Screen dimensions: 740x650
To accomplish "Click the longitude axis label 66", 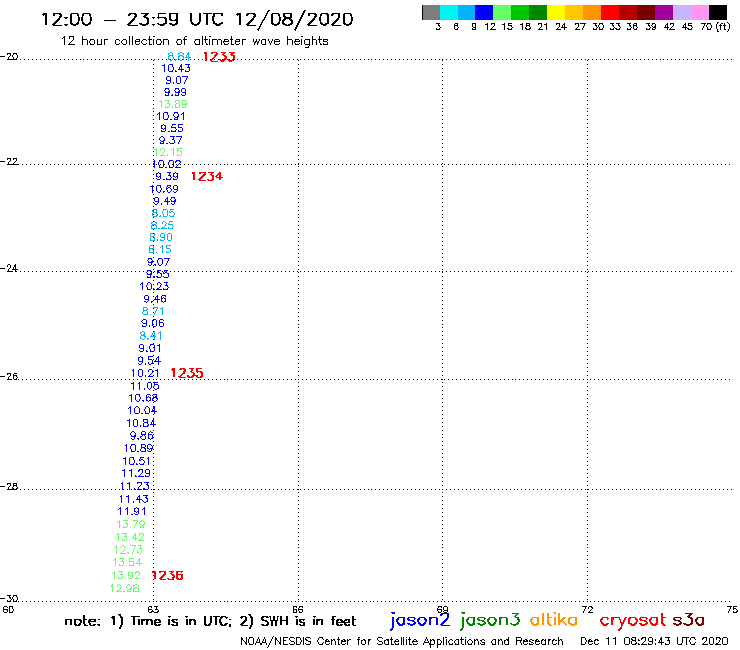I will (x=298, y=609).
